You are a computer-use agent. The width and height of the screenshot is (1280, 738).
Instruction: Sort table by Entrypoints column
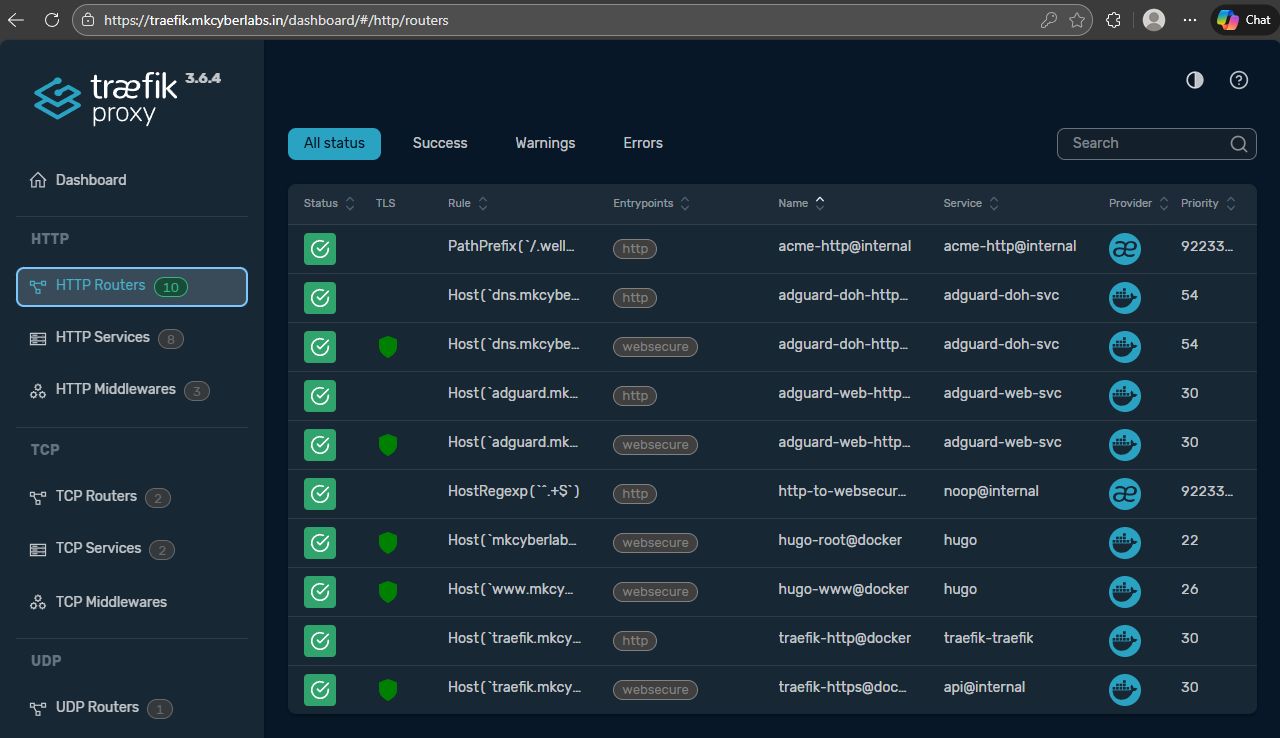(x=652, y=203)
